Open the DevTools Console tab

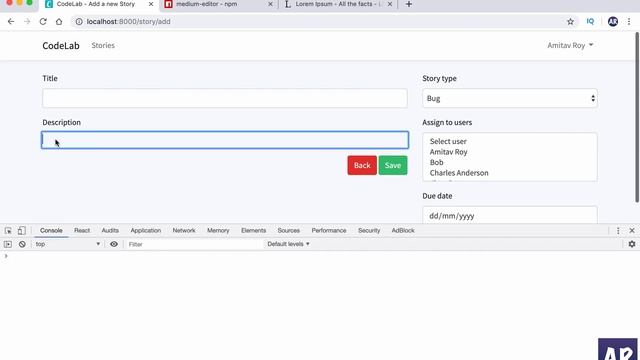pos(51,231)
